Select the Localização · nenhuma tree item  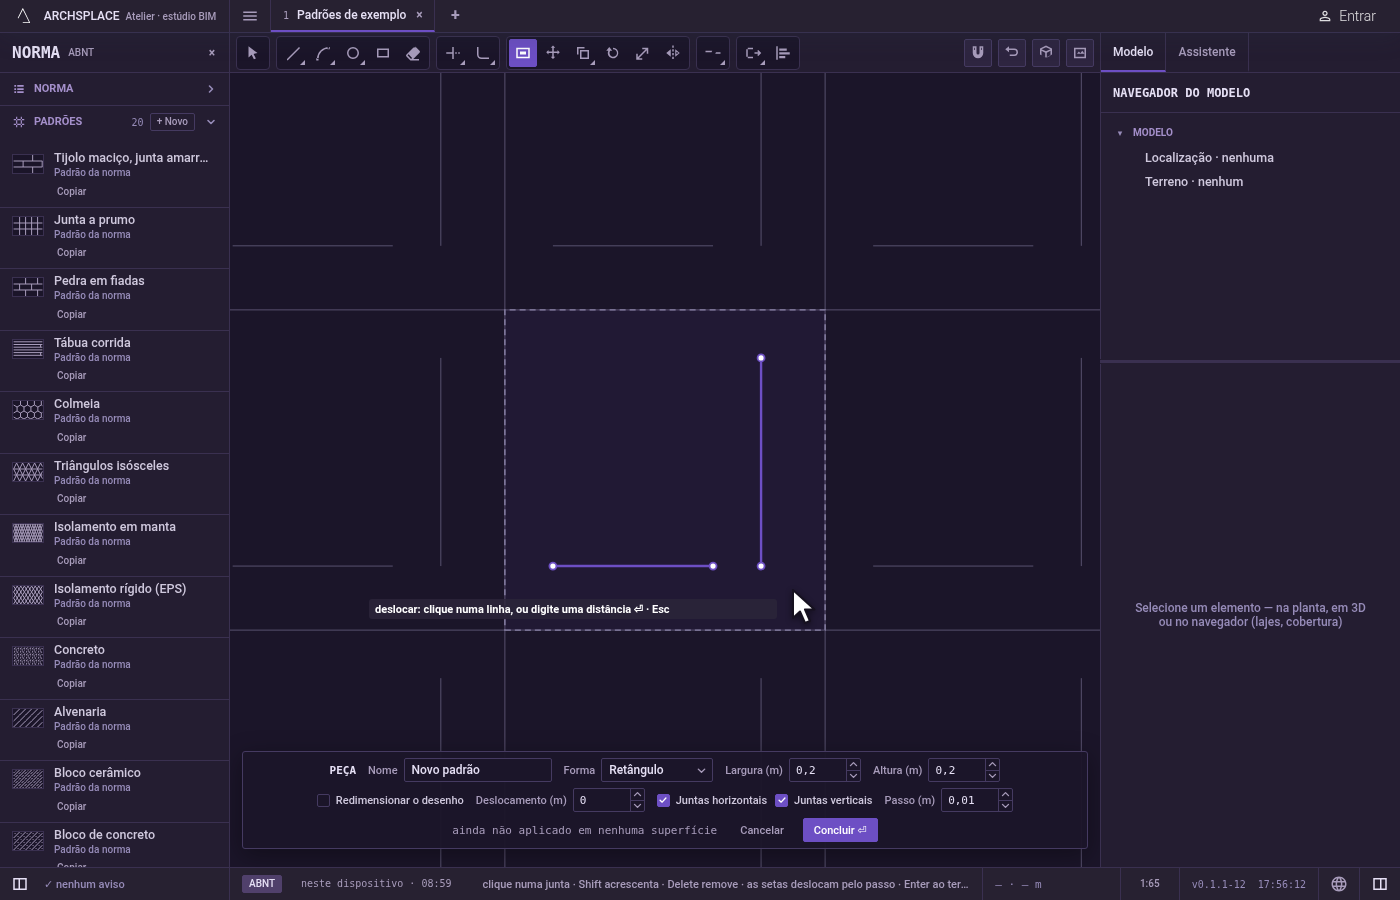[x=1209, y=158]
